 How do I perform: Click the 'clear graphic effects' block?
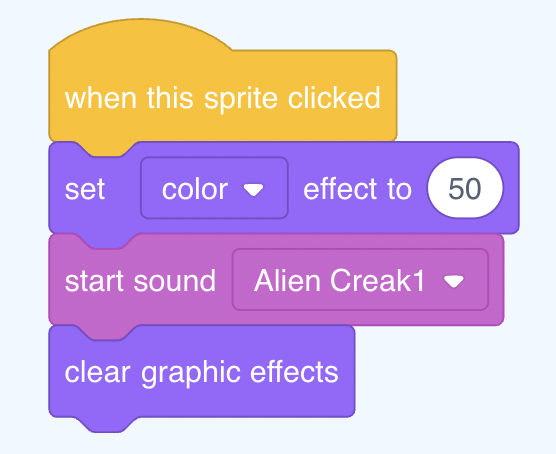[201, 372]
